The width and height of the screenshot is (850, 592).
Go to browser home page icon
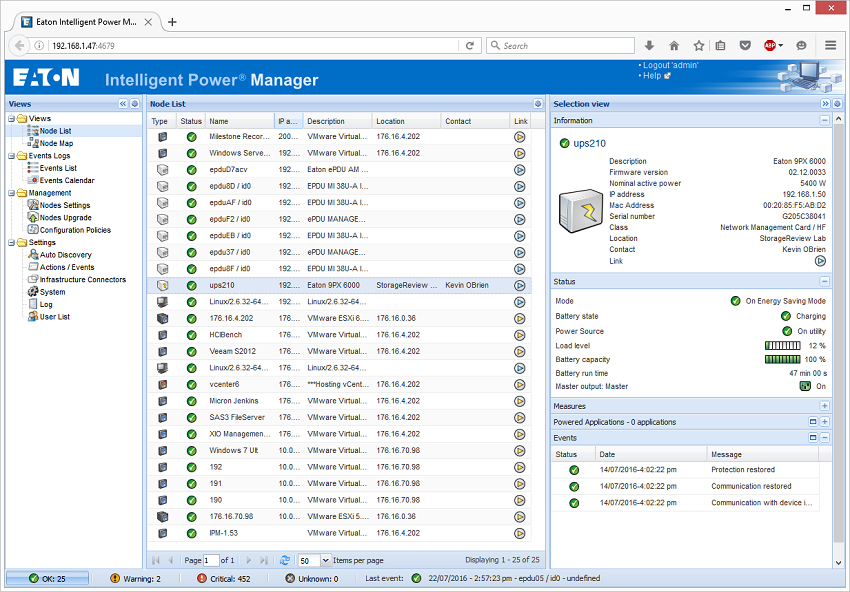pyautogui.click(x=674, y=46)
